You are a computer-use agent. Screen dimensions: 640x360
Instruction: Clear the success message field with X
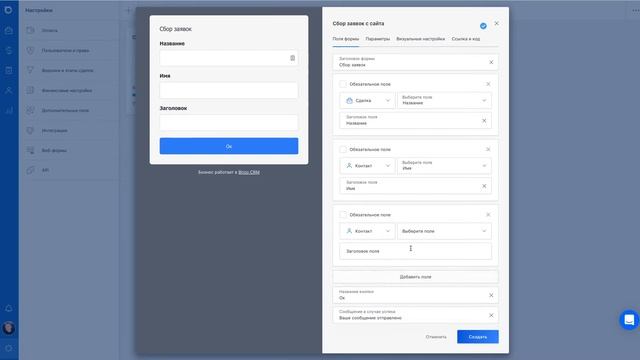491,315
